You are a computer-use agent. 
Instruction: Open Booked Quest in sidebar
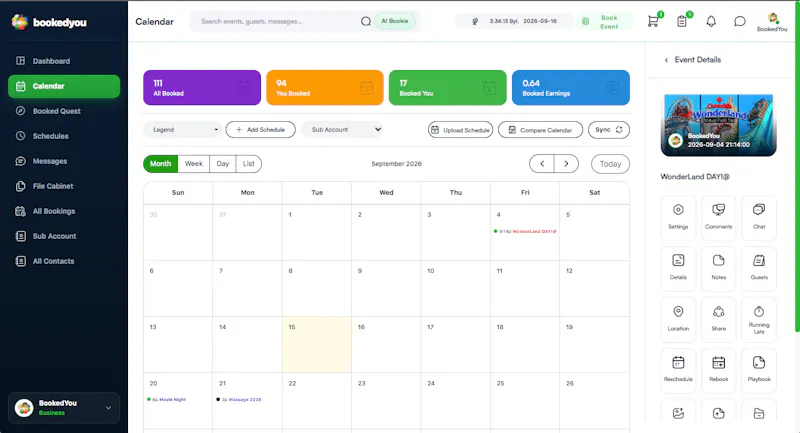pos(64,111)
